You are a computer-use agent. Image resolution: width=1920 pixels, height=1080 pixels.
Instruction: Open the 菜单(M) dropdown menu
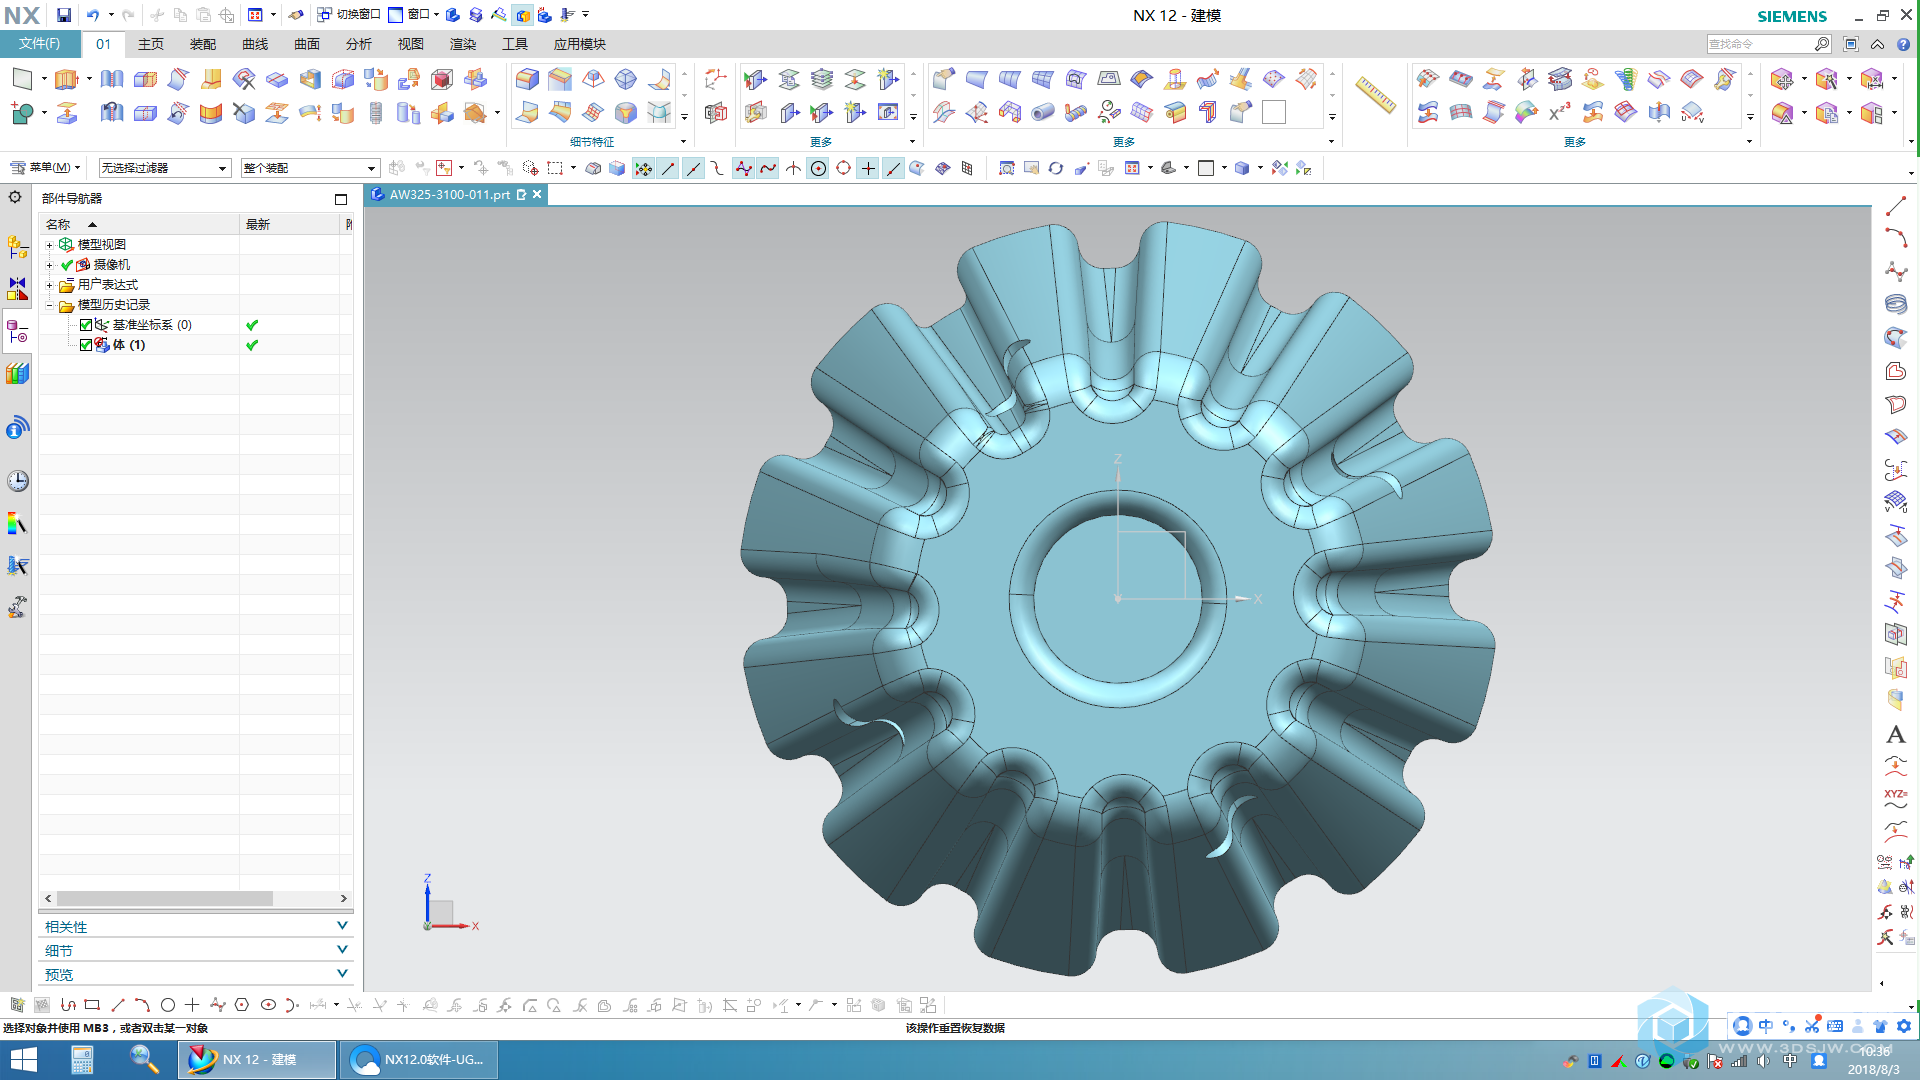[45, 168]
